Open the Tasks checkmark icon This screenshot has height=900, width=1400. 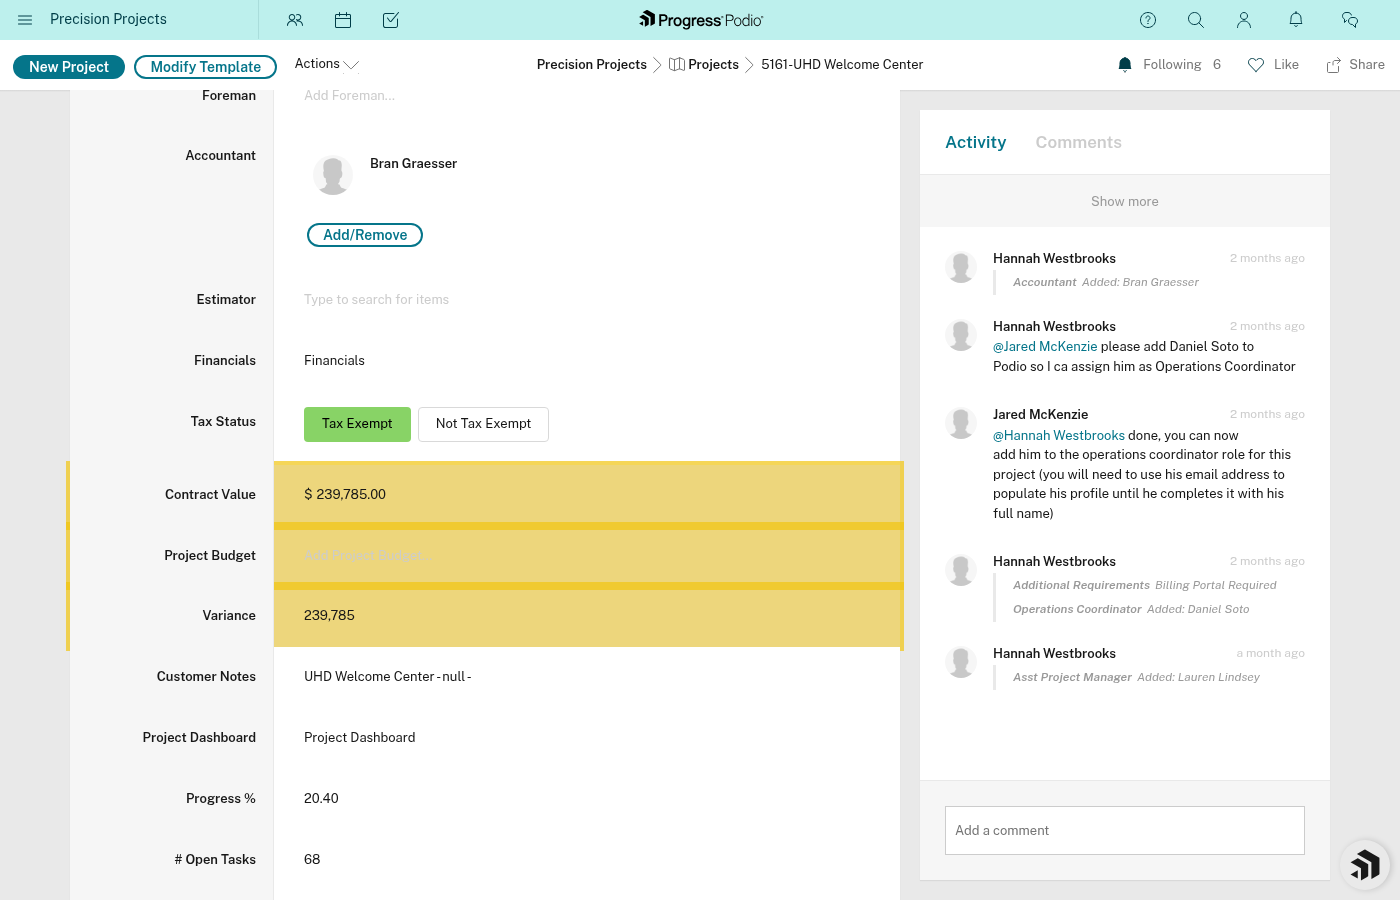click(391, 20)
